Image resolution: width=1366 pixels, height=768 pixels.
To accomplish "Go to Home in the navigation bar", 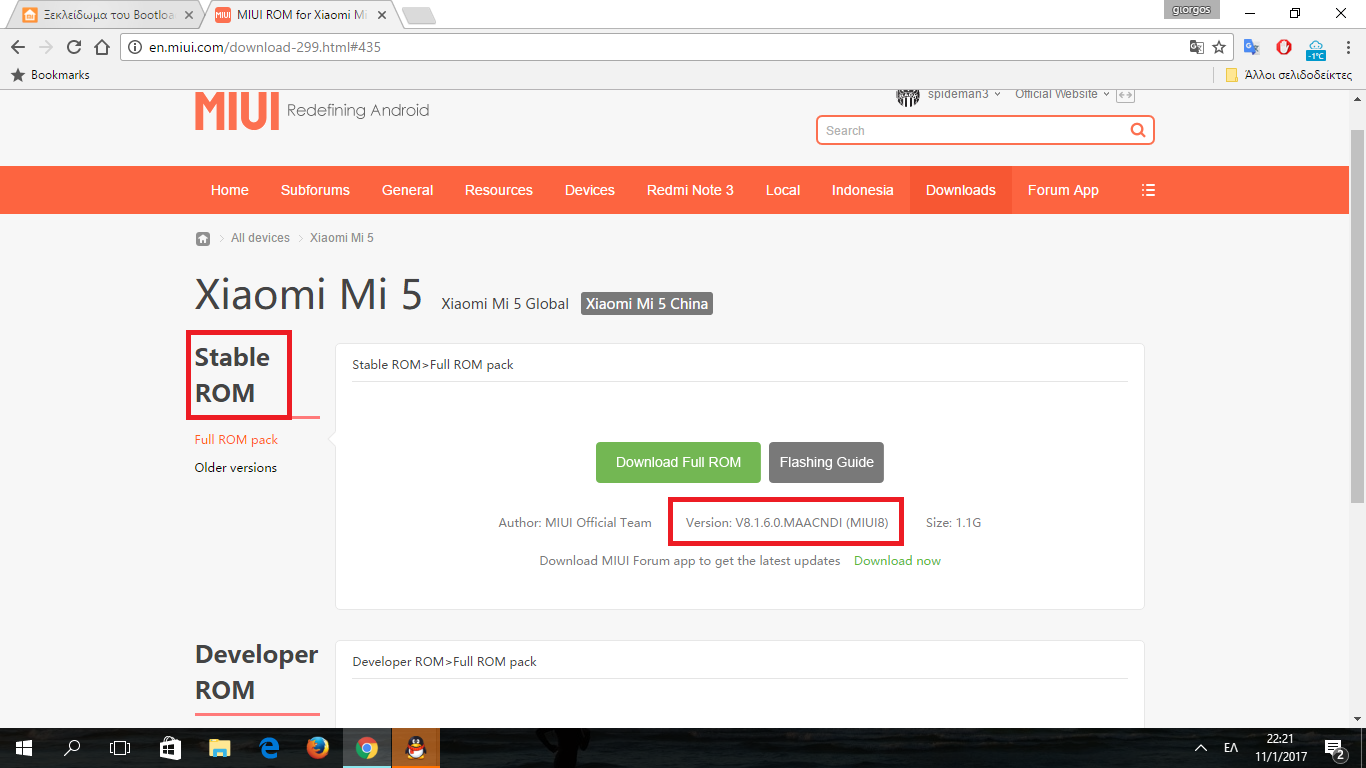I will [230, 190].
